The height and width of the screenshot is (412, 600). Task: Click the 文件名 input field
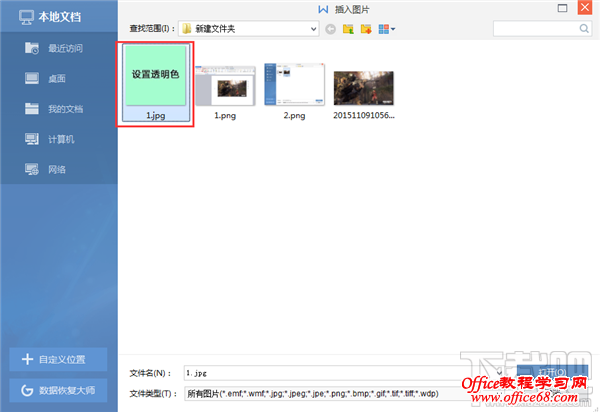click(x=344, y=373)
